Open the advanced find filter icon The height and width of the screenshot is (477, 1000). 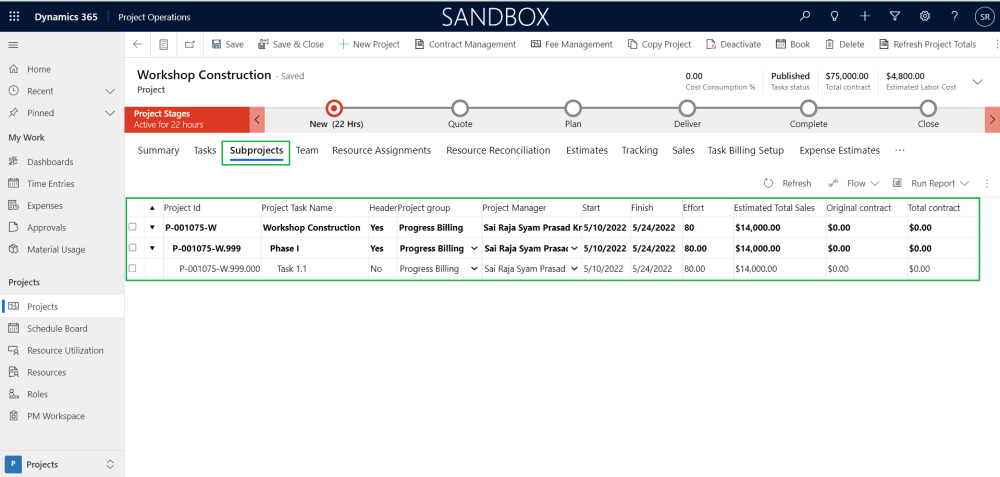click(x=894, y=17)
